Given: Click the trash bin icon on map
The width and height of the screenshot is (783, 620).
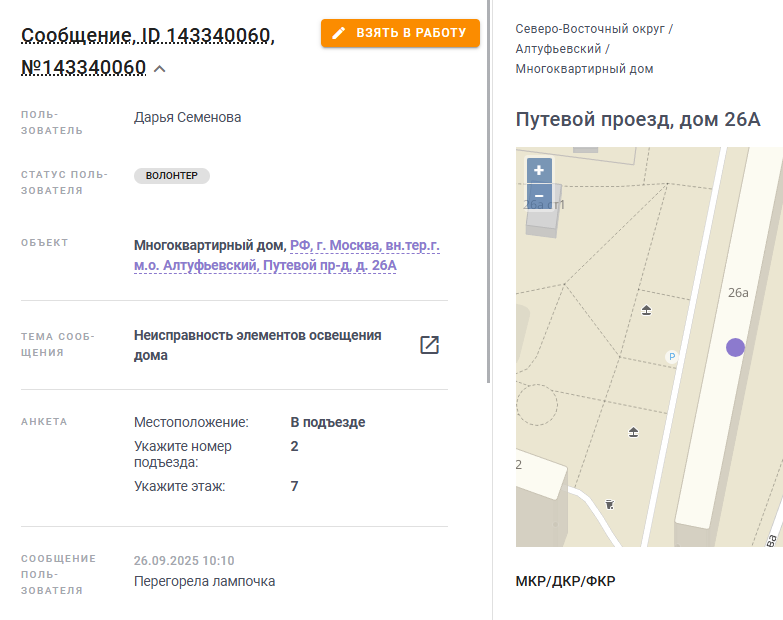Looking at the screenshot, I should (x=609, y=504).
